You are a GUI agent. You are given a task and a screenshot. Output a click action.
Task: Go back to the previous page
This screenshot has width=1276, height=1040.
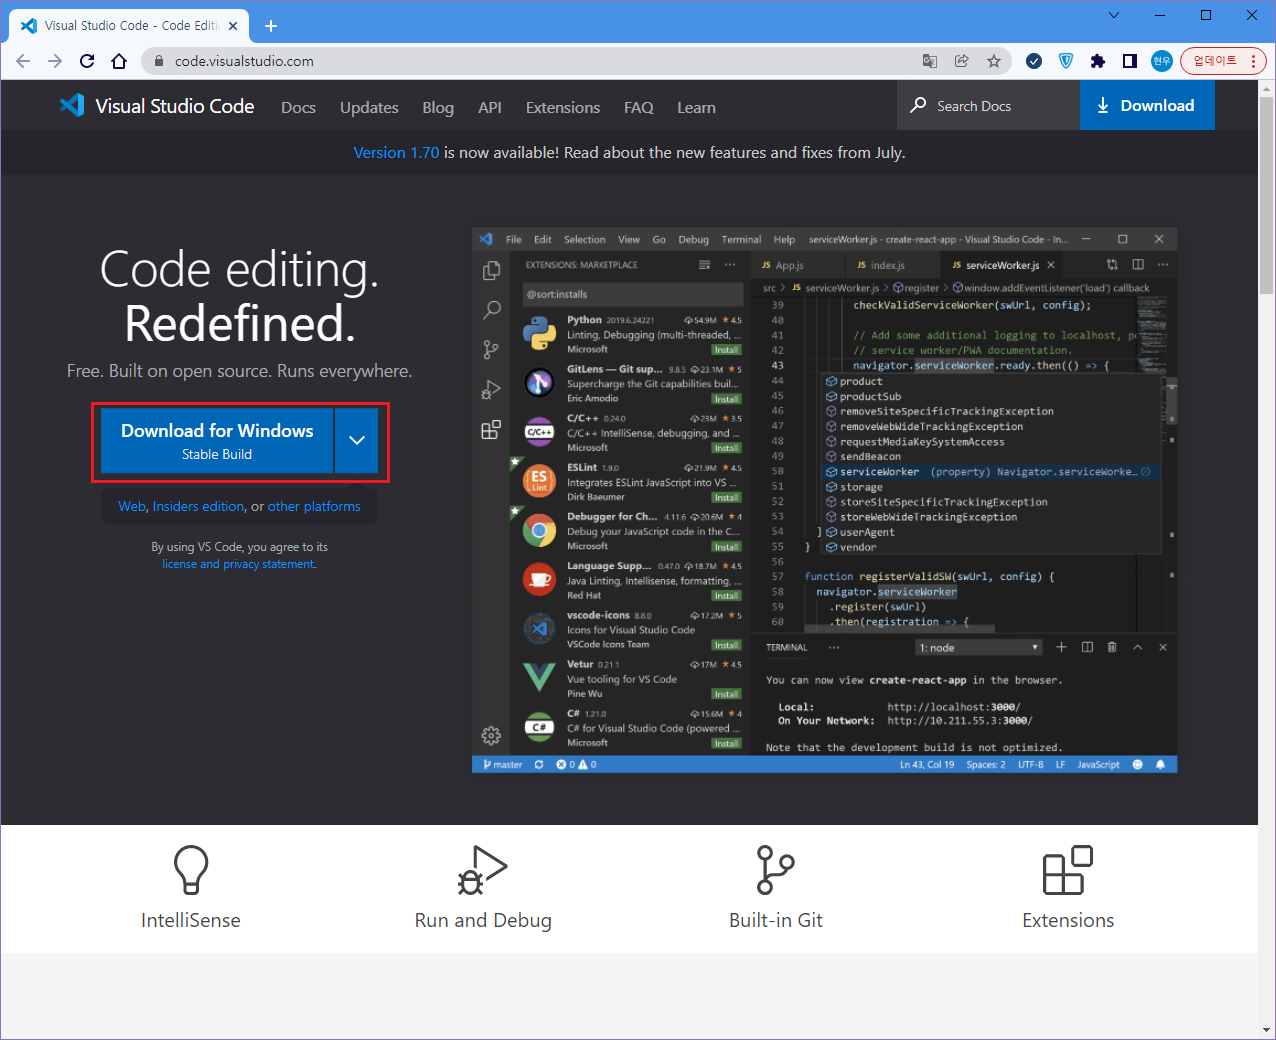tap(23, 61)
